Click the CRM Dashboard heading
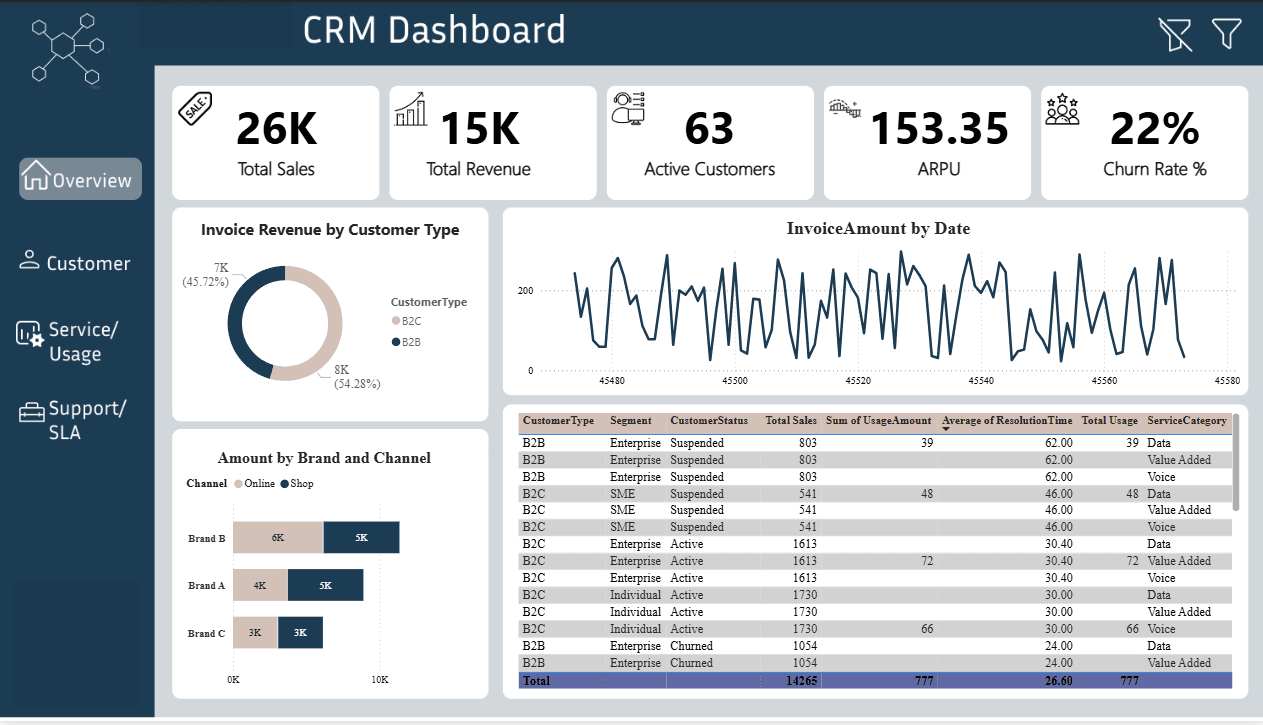Viewport: 1263px width, 725px height. point(434,30)
